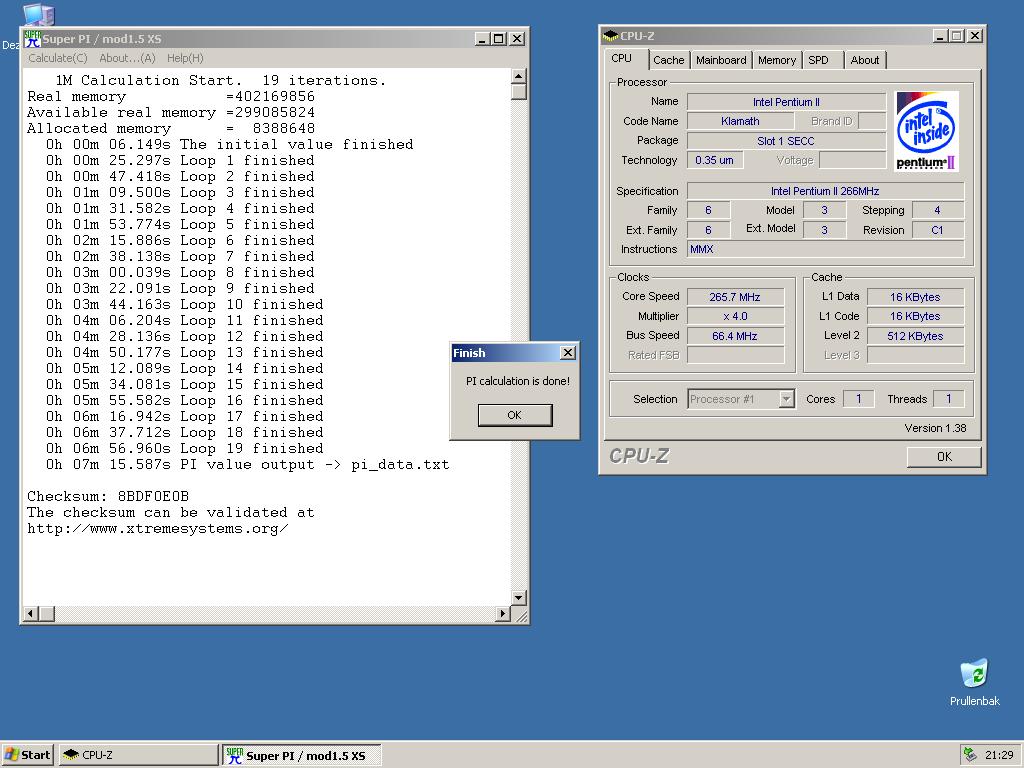
Task: Click OK button in CPU-Z window
Action: click(944, 456)
